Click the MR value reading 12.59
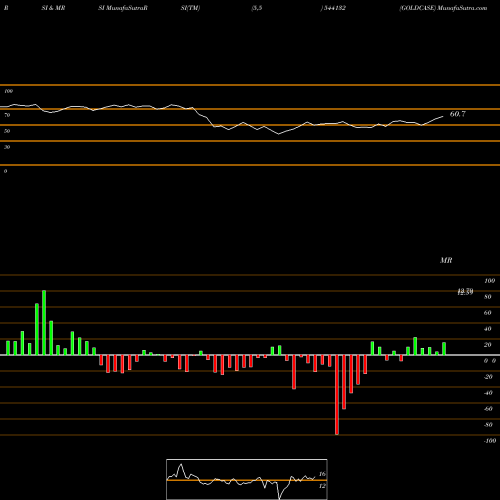The height and width of the screenshot is (500, 500). tap(465, 292)
